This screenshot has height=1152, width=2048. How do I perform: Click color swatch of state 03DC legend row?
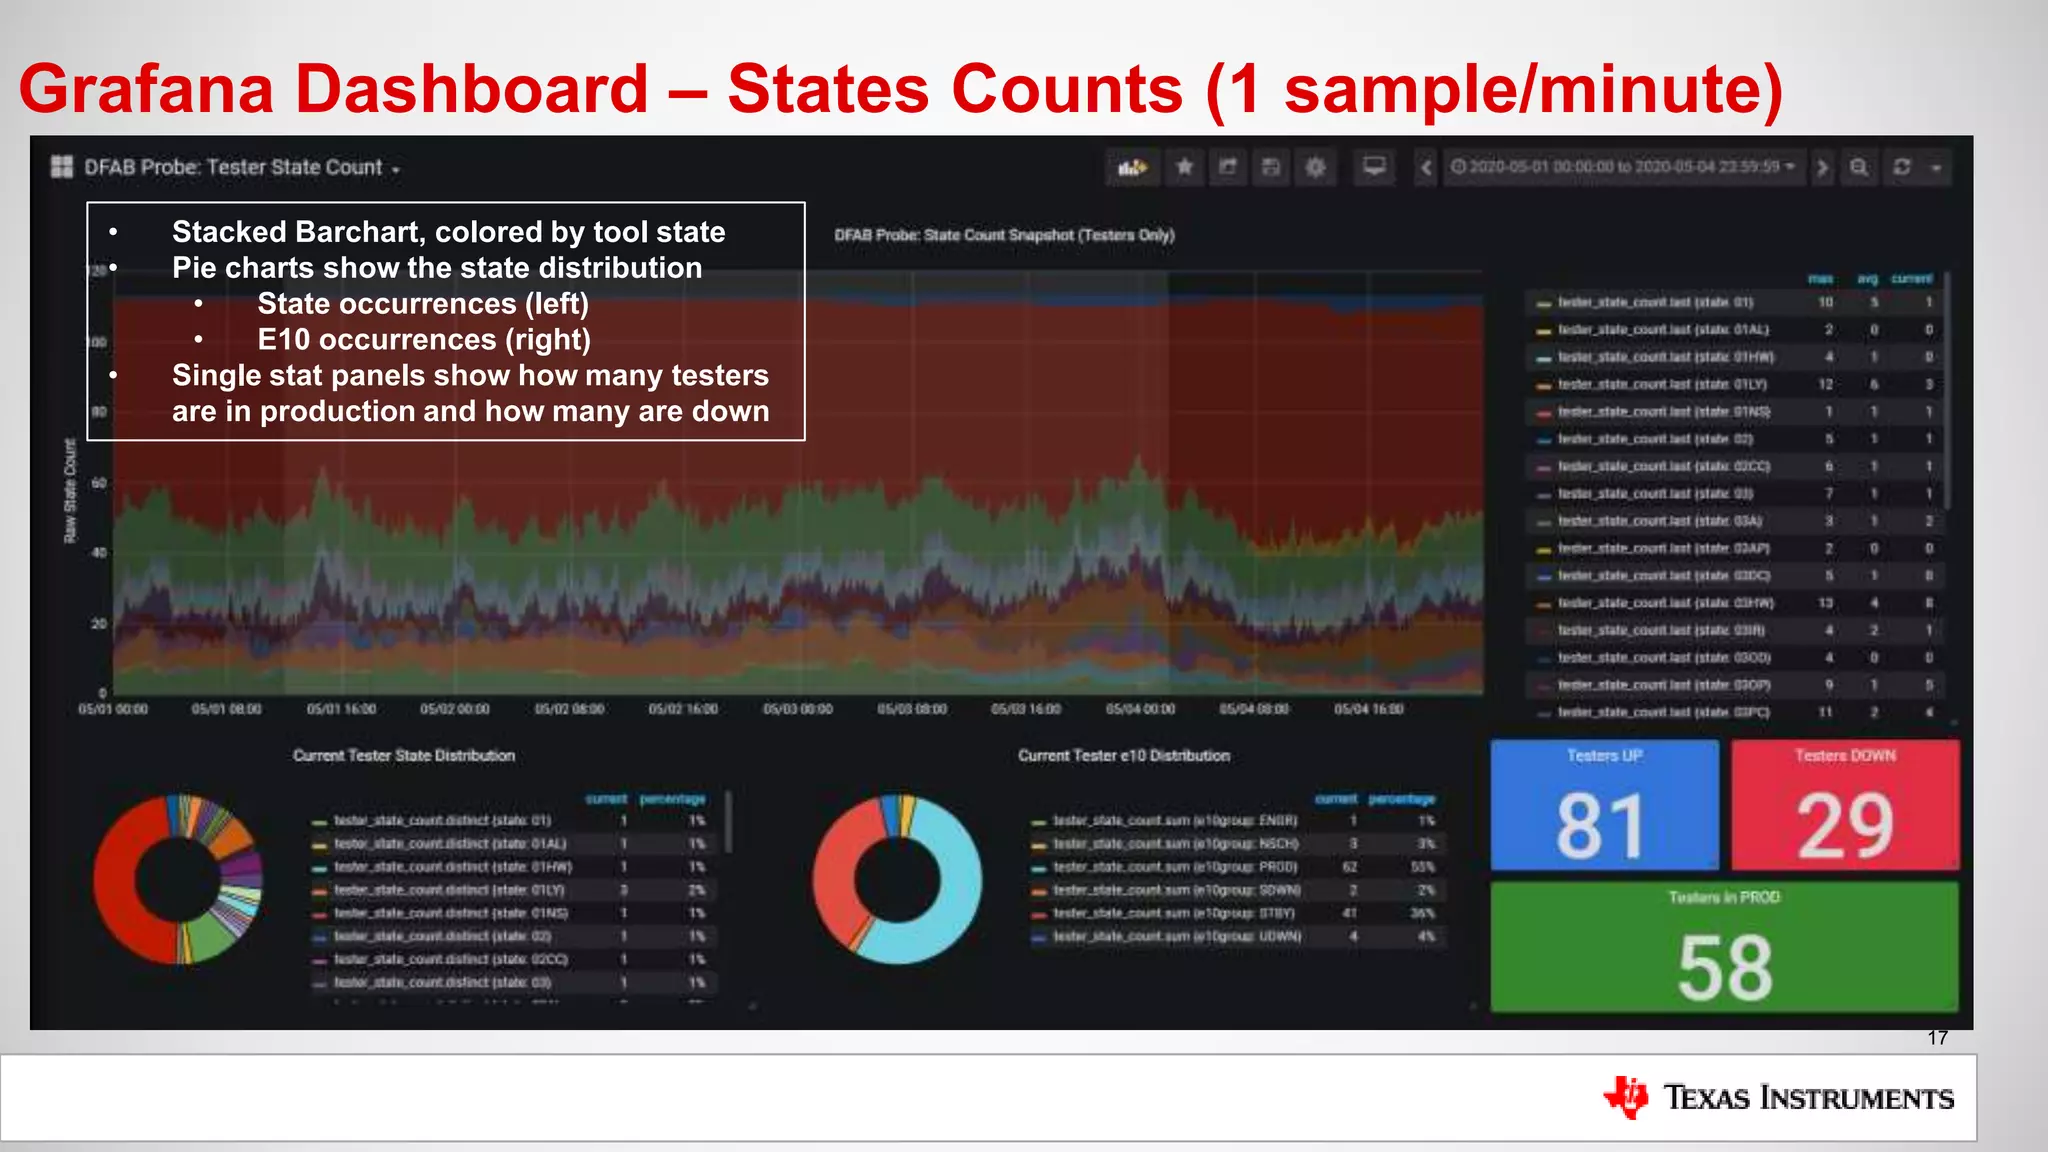point(1544,577)
